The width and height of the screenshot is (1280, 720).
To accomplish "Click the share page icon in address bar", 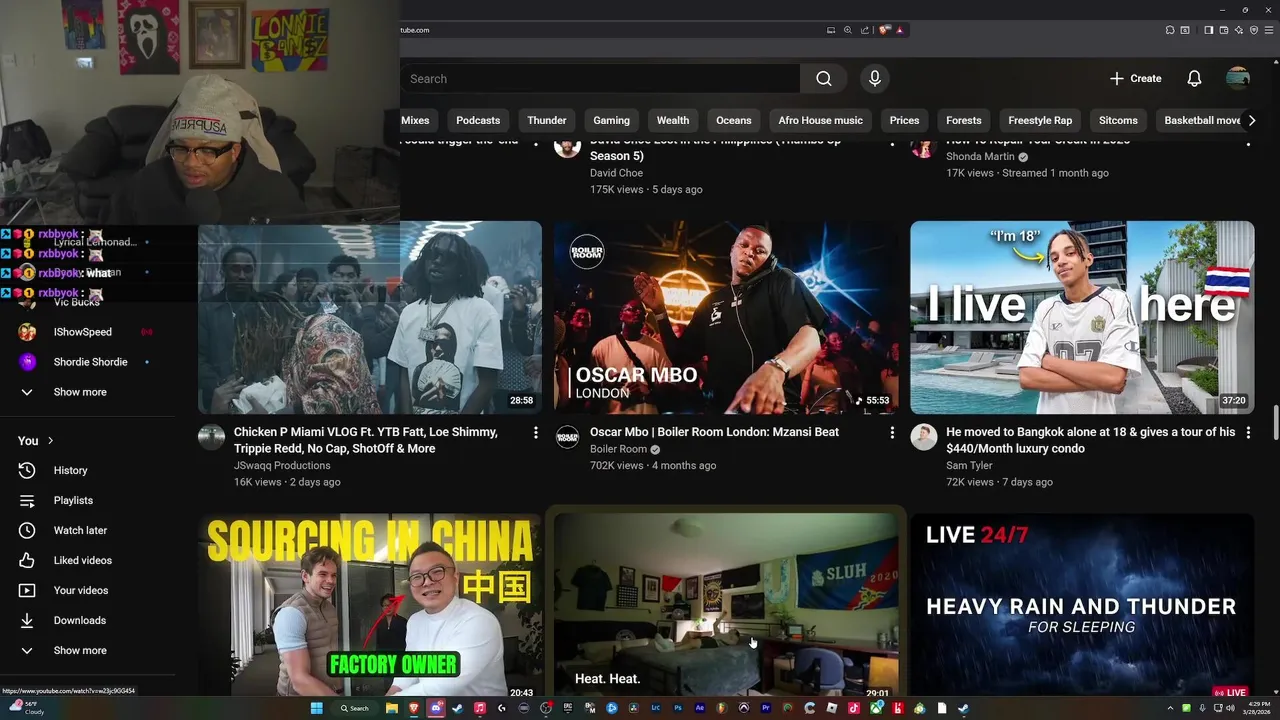I will pyautogui.click(x=865, y=30).
